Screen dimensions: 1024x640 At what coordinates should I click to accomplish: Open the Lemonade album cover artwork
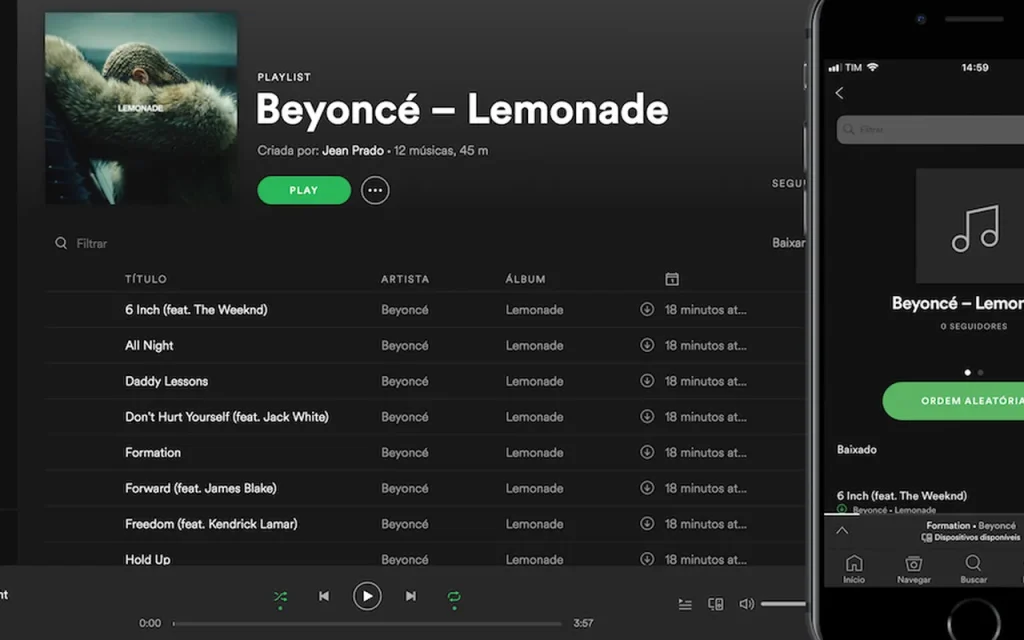click(x=141, y=108)
